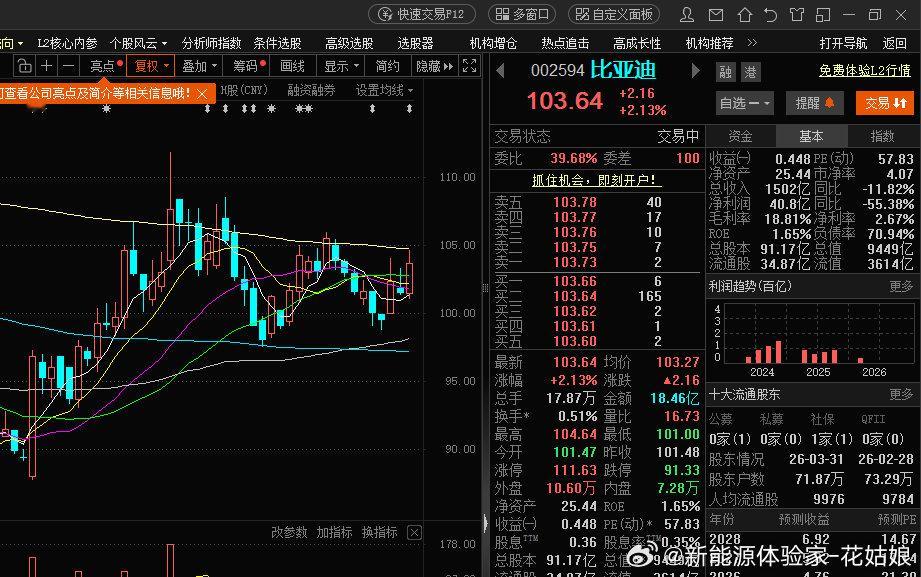
Task: Select the 社保 holder tab
Action: pos(822,419)
